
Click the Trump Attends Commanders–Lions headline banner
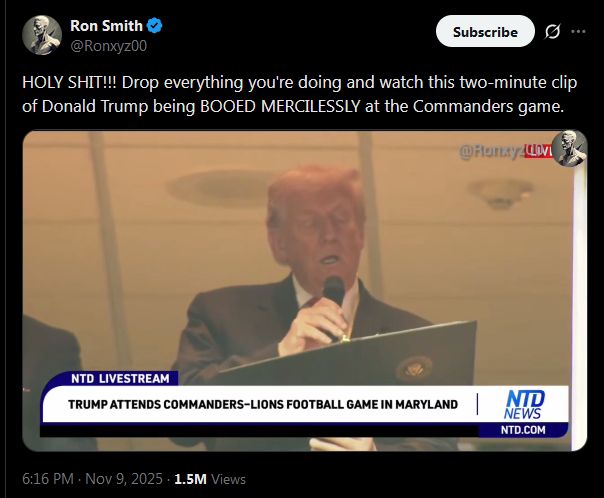(263, 404)
